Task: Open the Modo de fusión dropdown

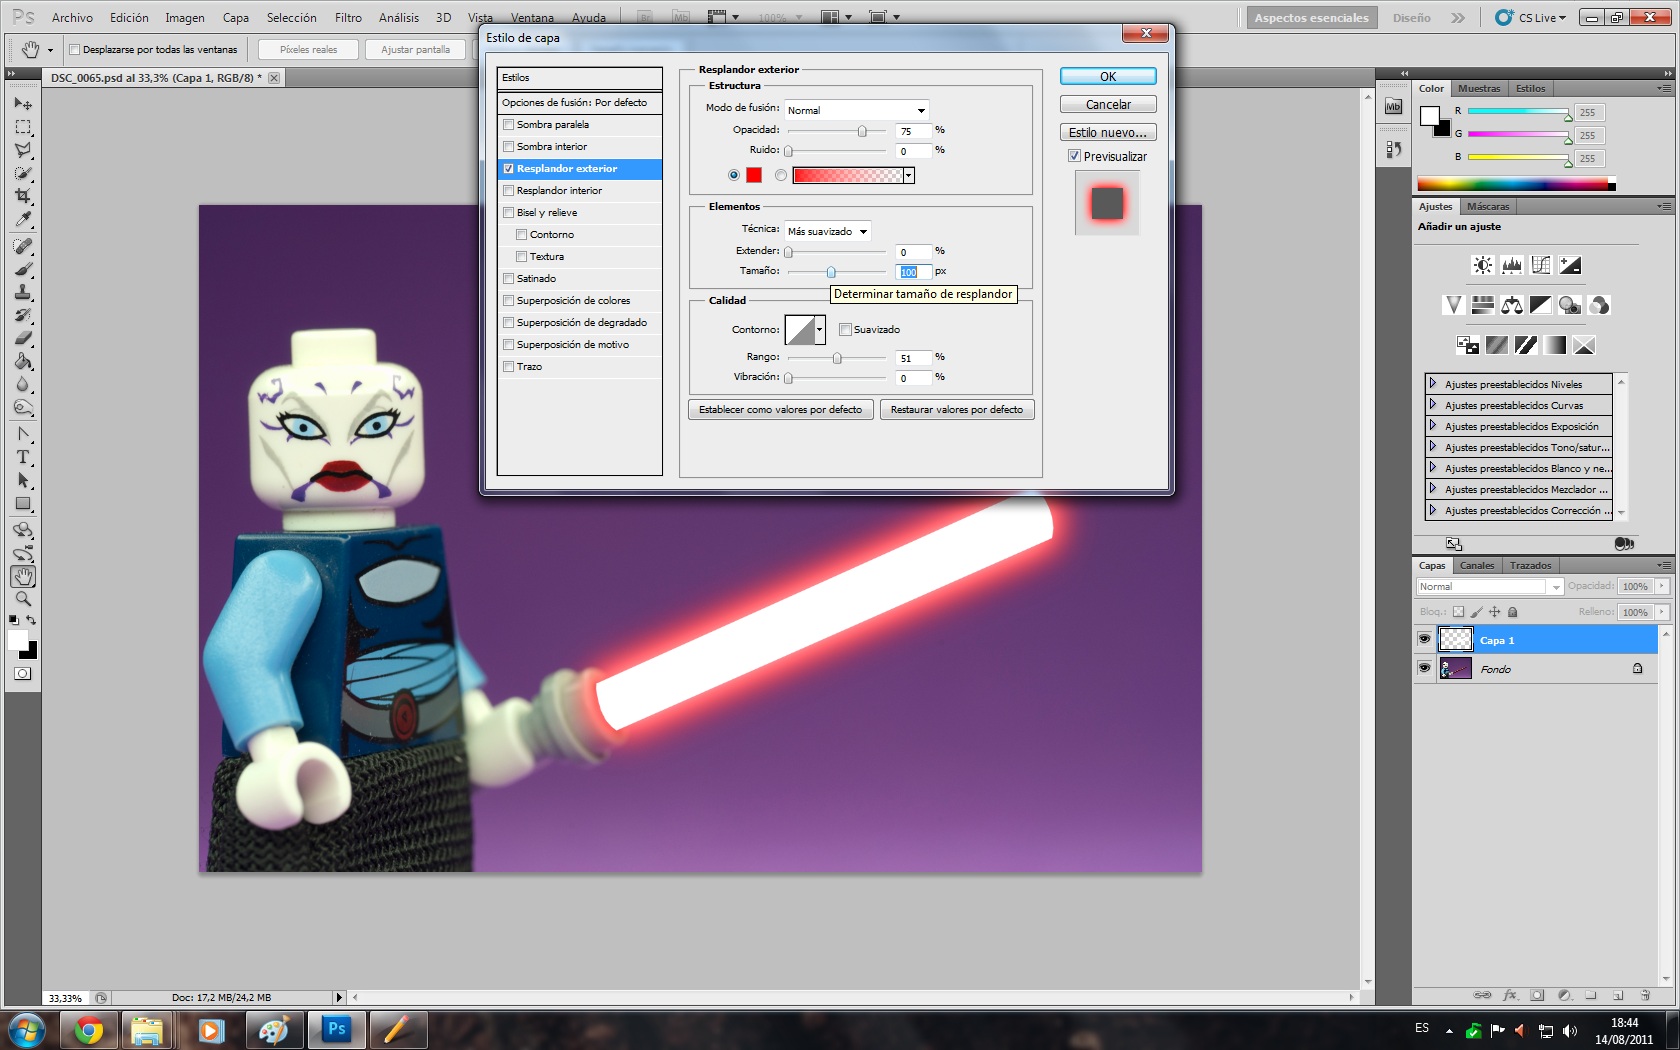Action: coord(857,110)
